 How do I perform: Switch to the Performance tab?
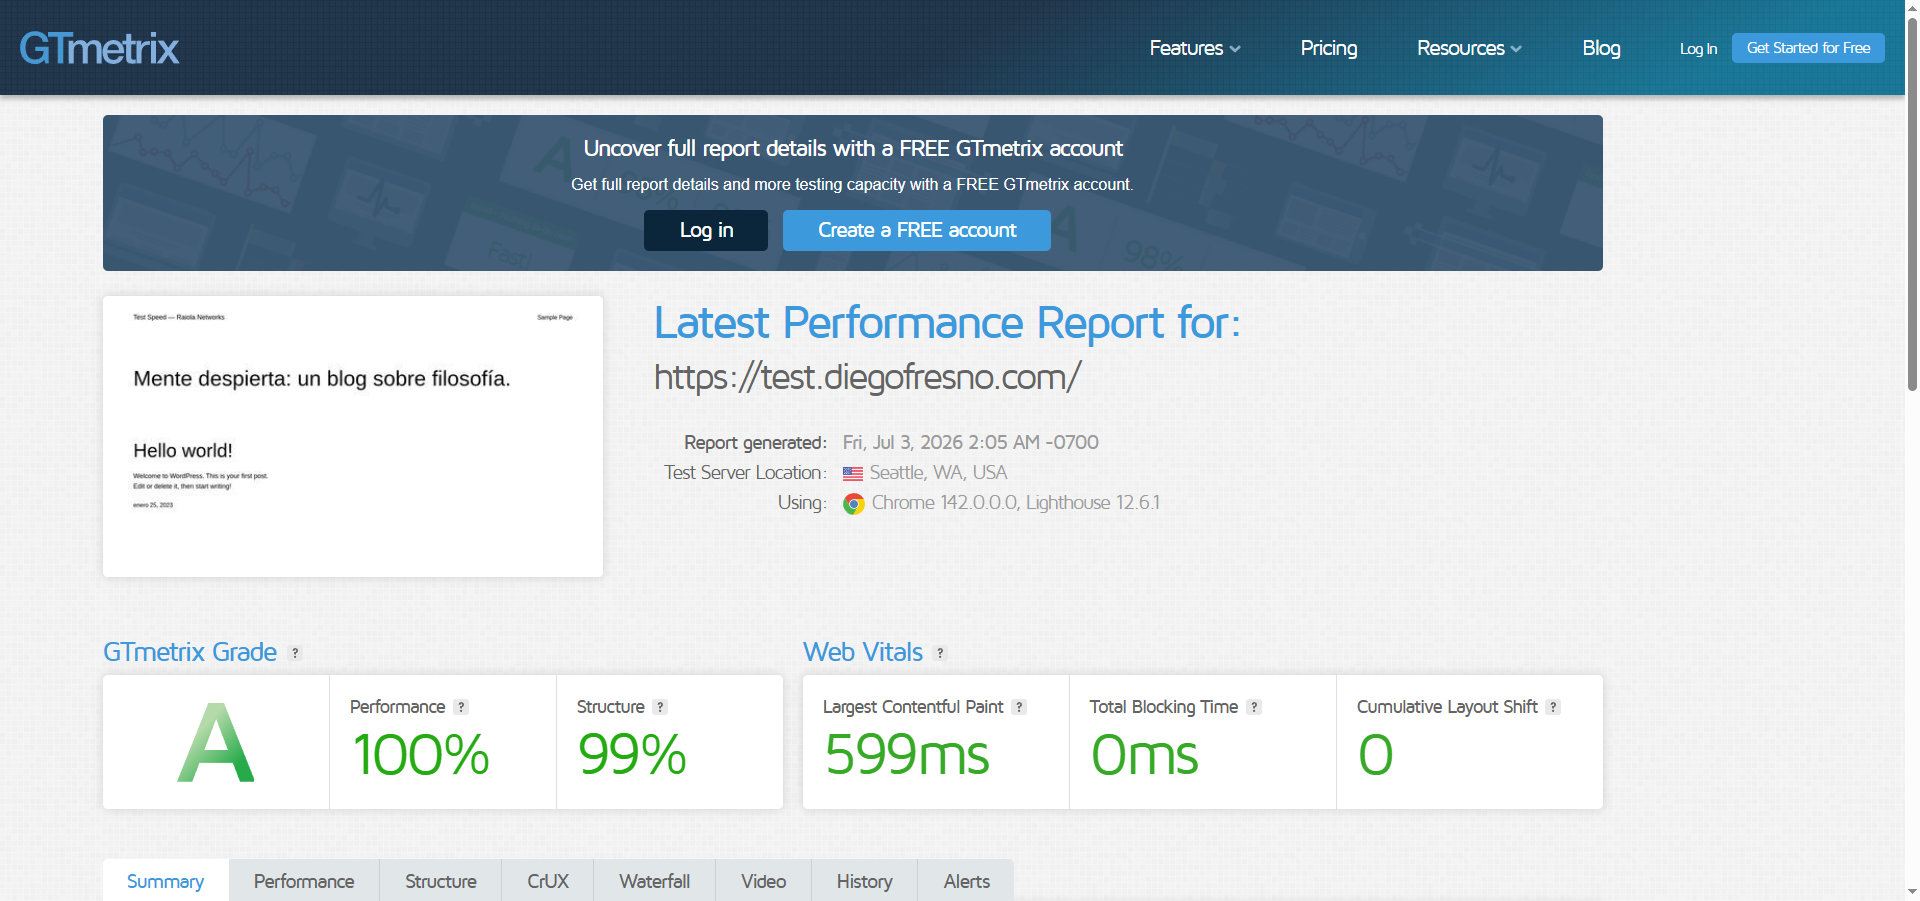point(304,881)
